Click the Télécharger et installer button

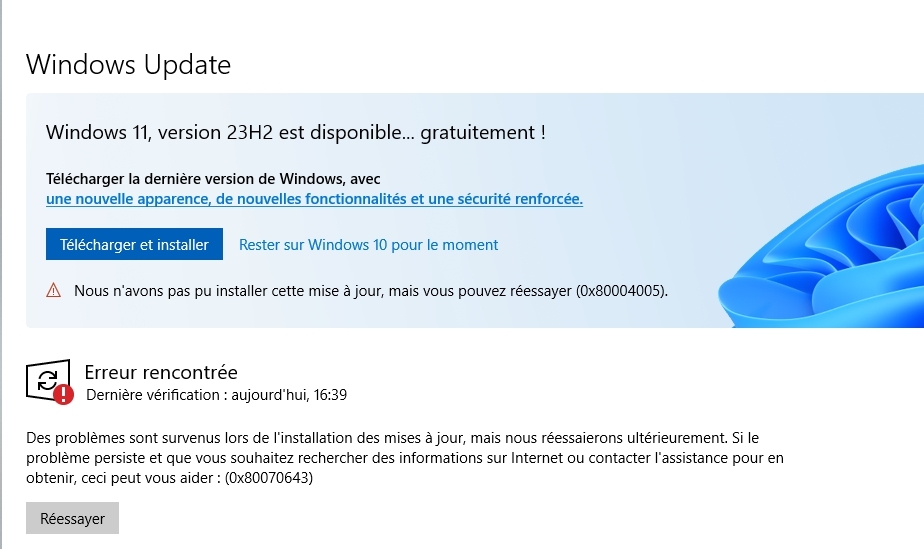(134, 244)
